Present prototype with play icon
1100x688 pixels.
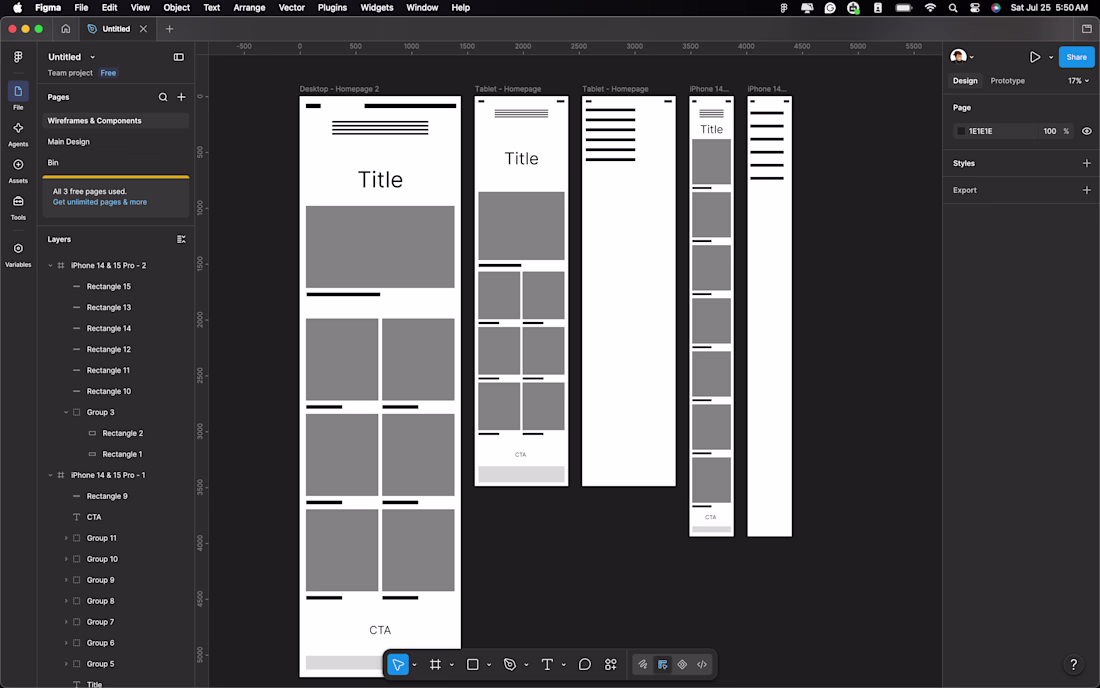1035,57
